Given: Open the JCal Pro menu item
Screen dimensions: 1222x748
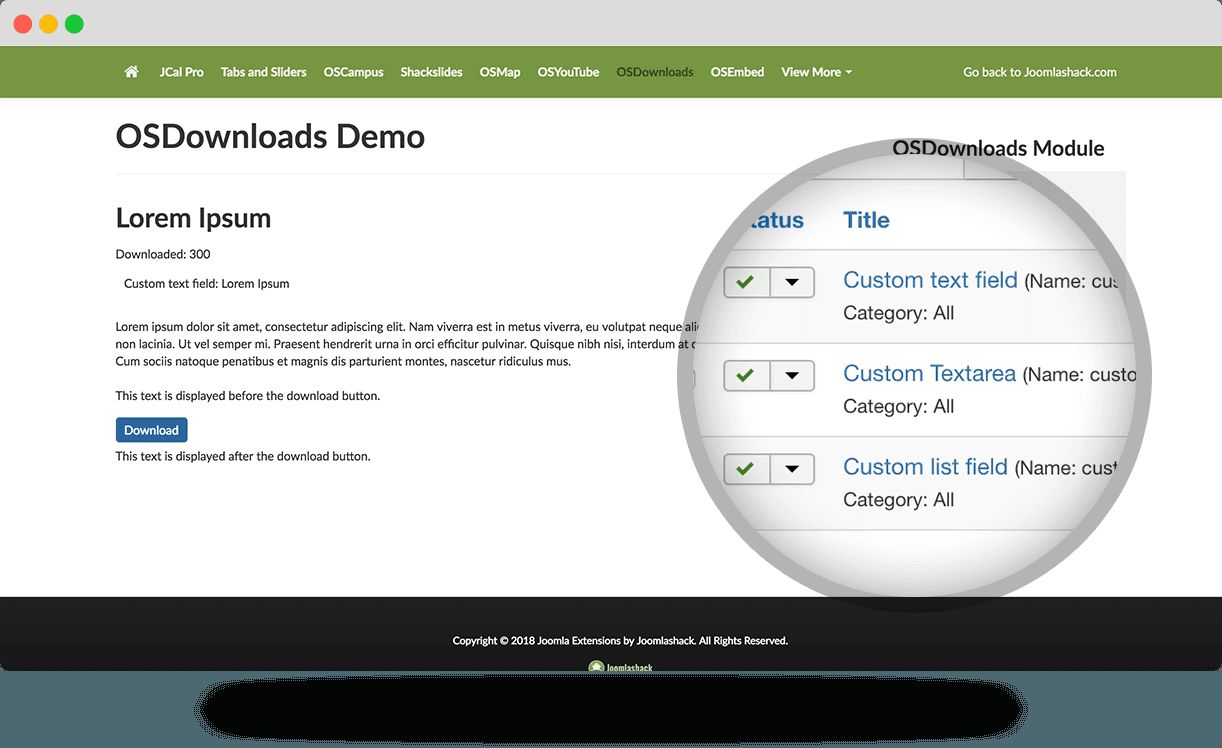Looking at the screenshot, I should [x=181, y=72].
